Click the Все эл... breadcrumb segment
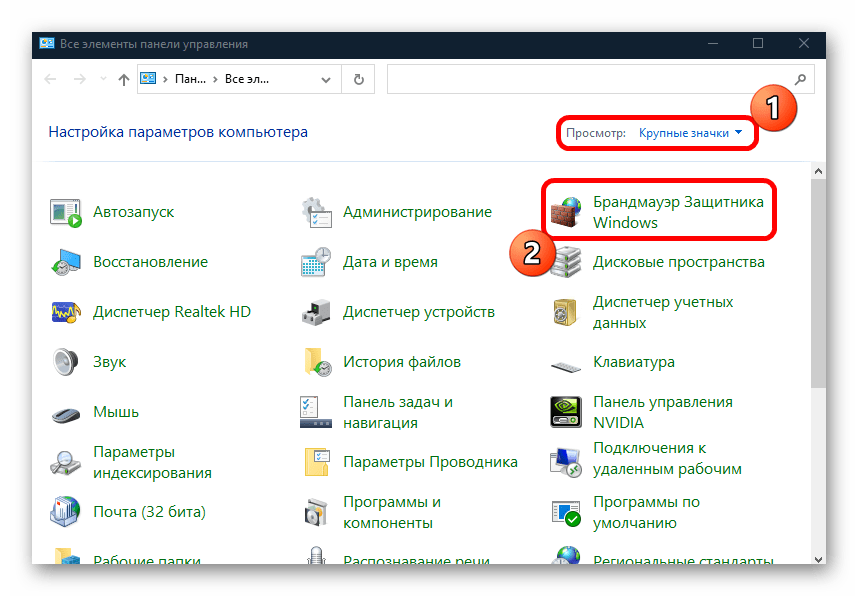The height and width of the screenshot is (596, 858). pos(247,79)
